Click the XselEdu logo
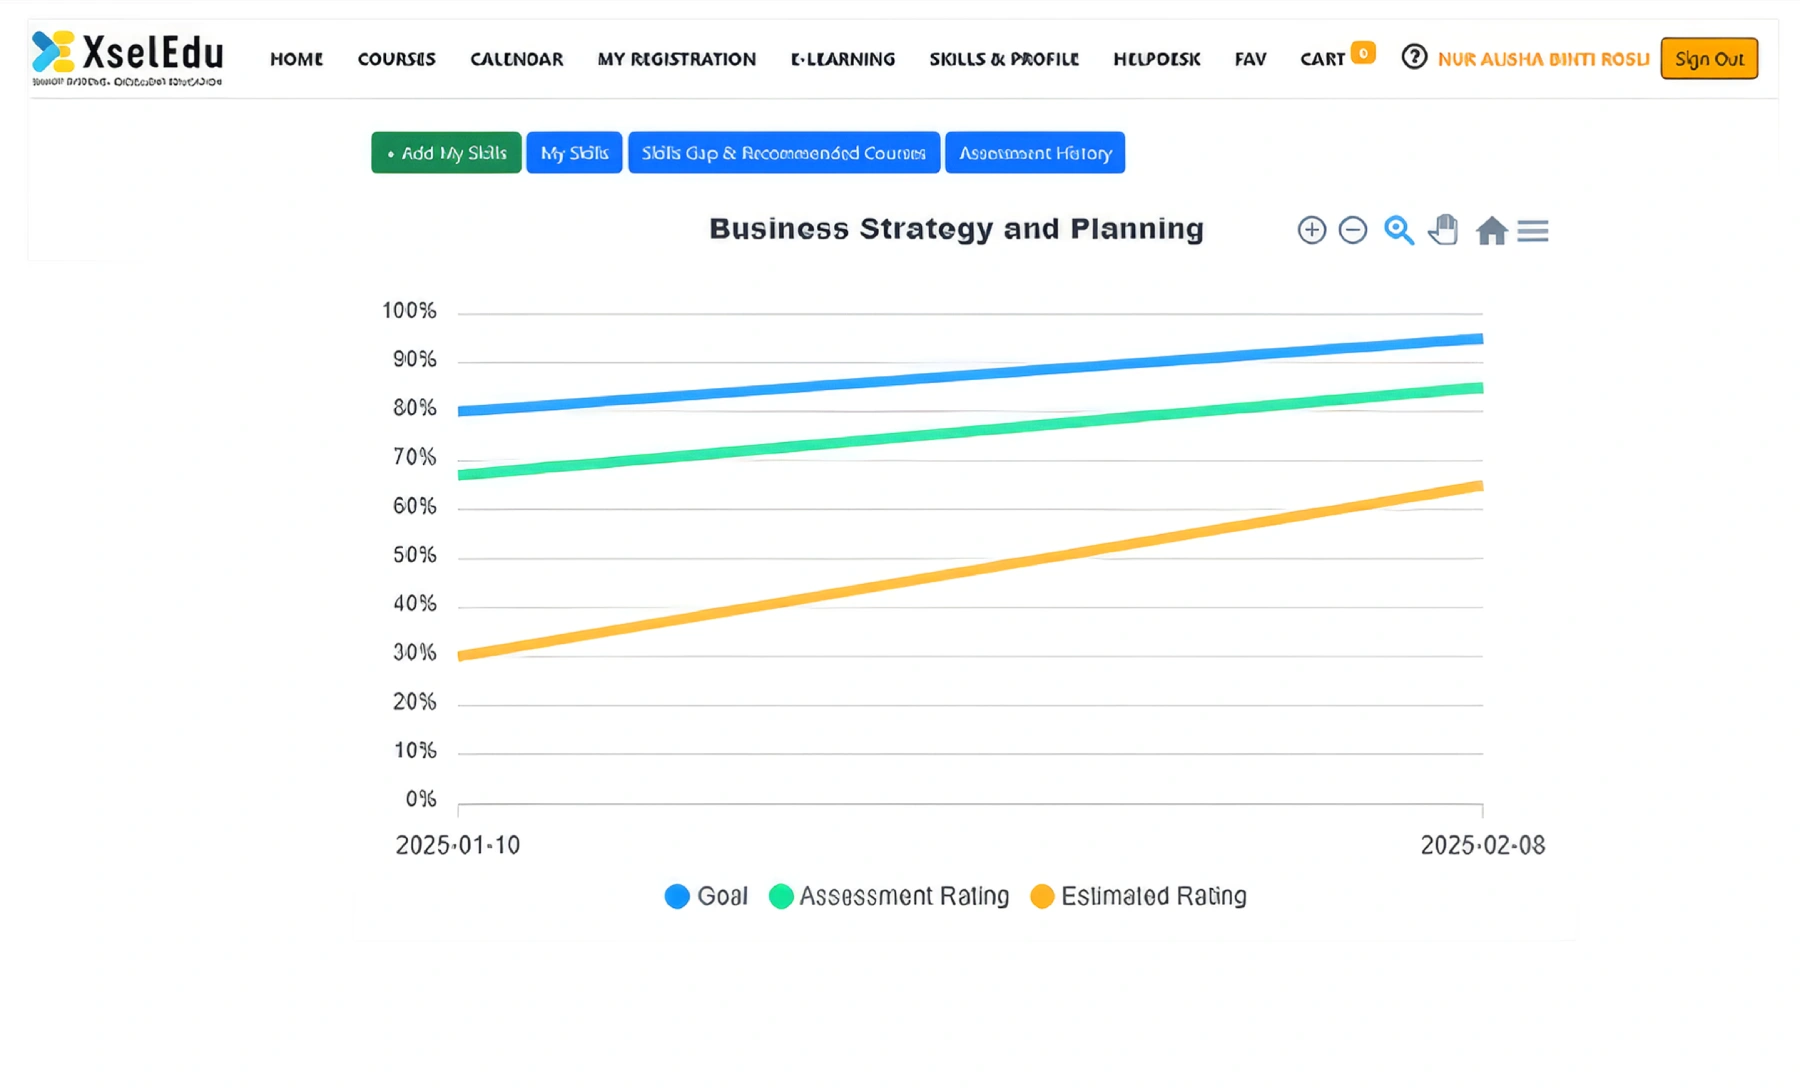The width and height of the screenshot is (1800, 1089). pos(127,58)
